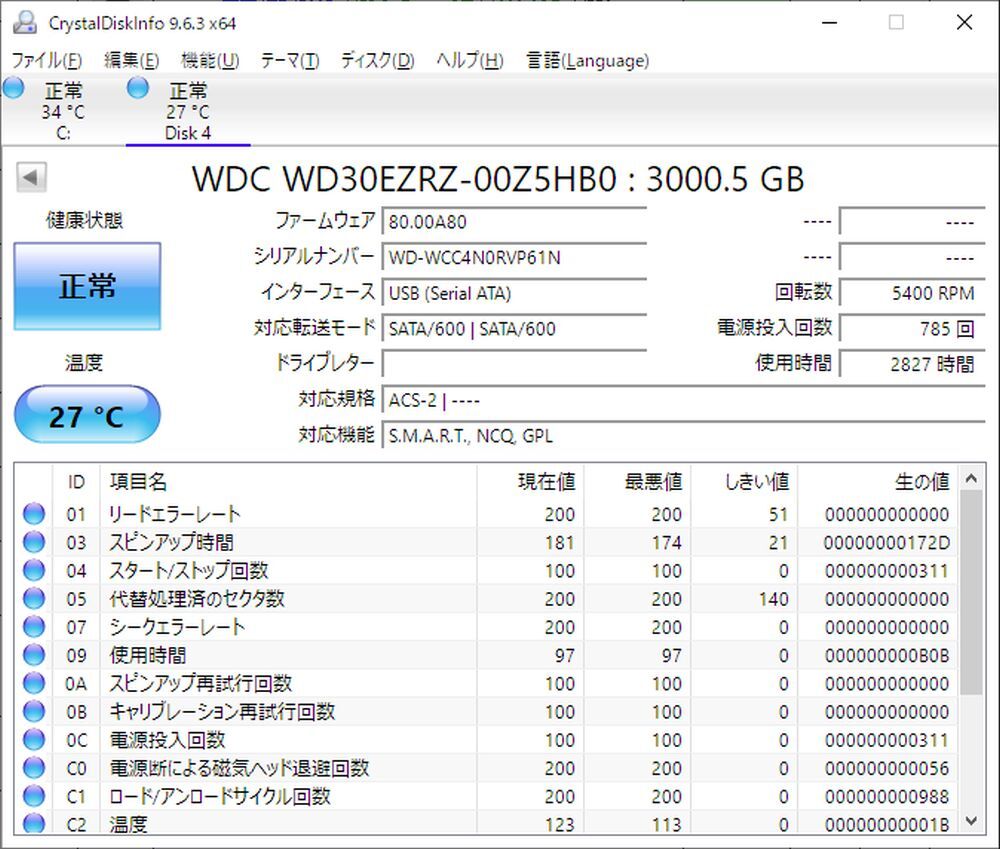
Task: Click status circle of row ID 09
Action: 34,655
